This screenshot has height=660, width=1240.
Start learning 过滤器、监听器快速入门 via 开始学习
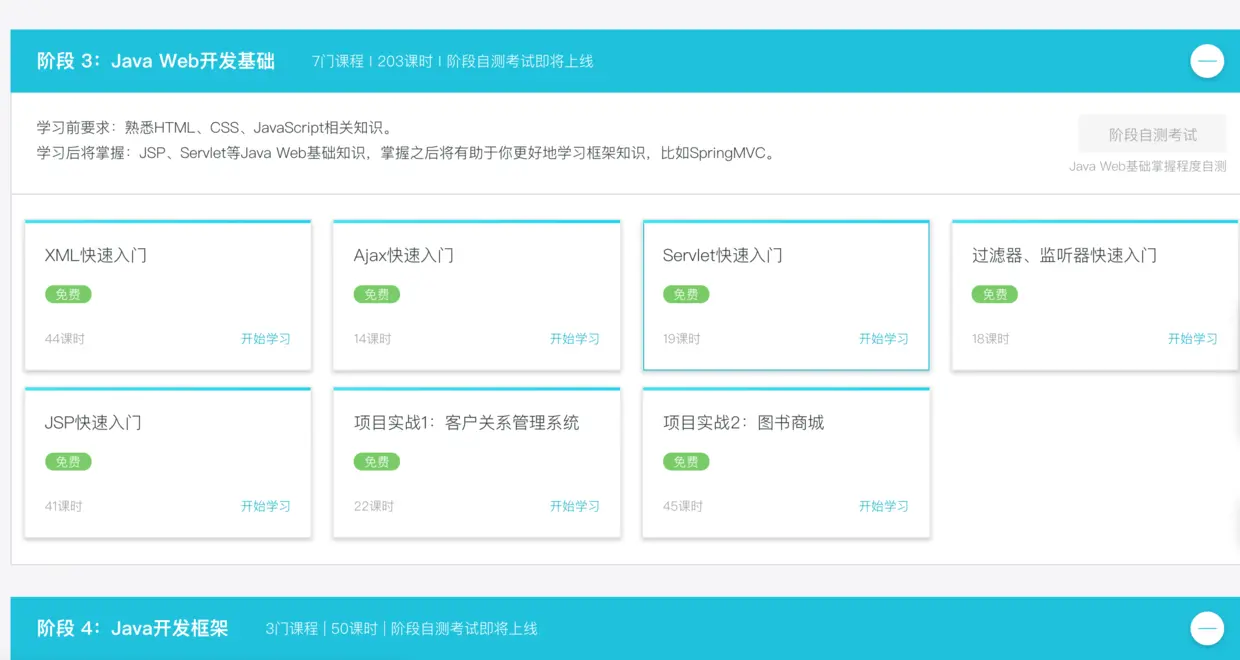point(1193,339)
